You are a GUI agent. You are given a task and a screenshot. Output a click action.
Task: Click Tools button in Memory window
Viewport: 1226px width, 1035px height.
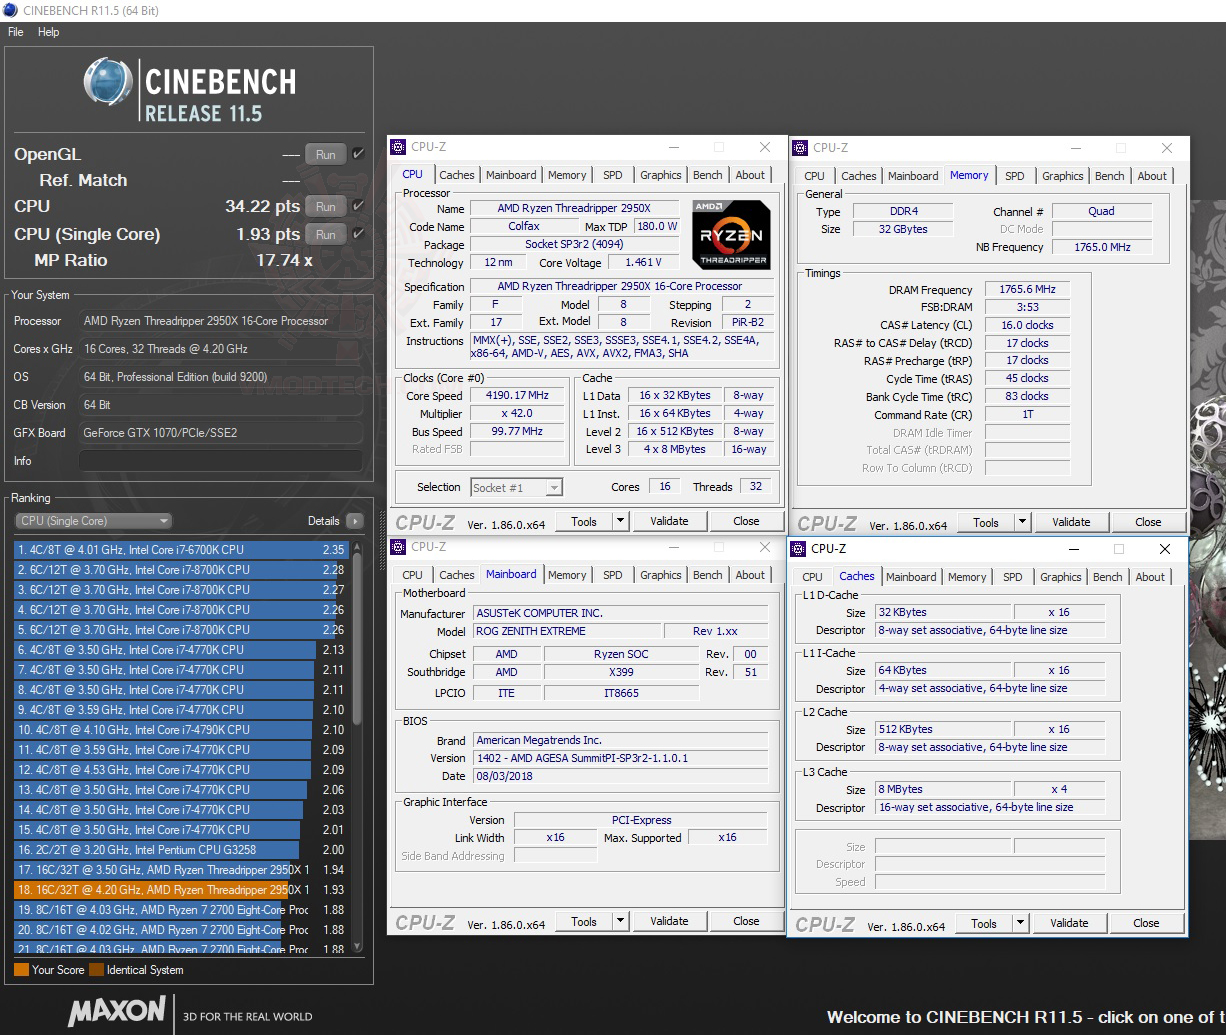tap(986, 522)
